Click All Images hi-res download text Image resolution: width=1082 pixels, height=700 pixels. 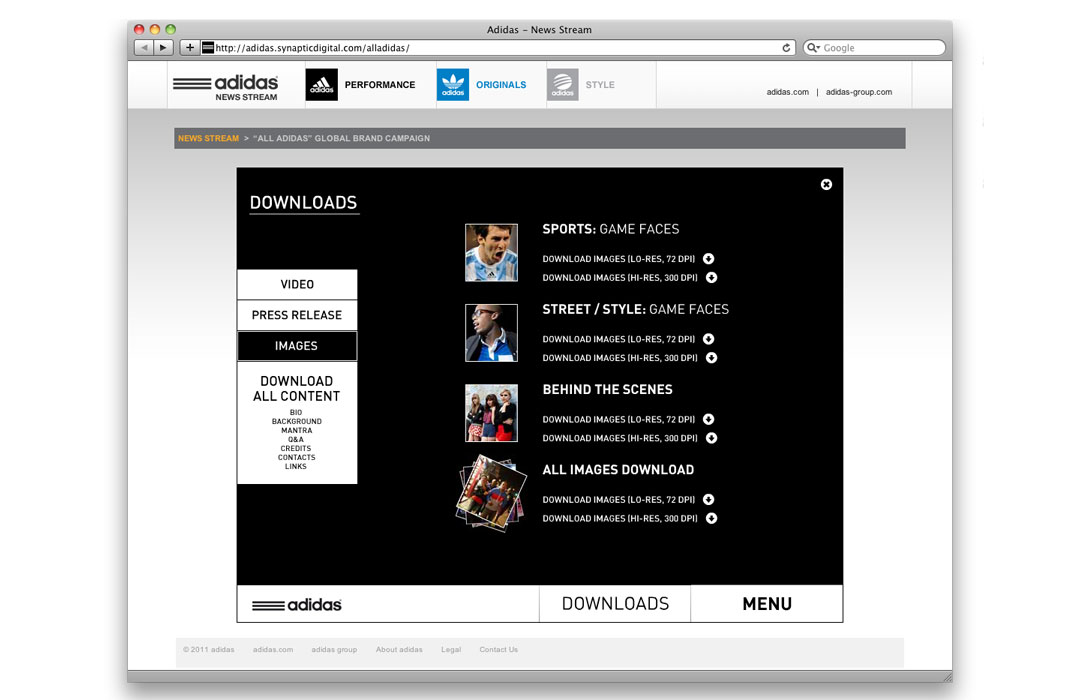(620, 518)
